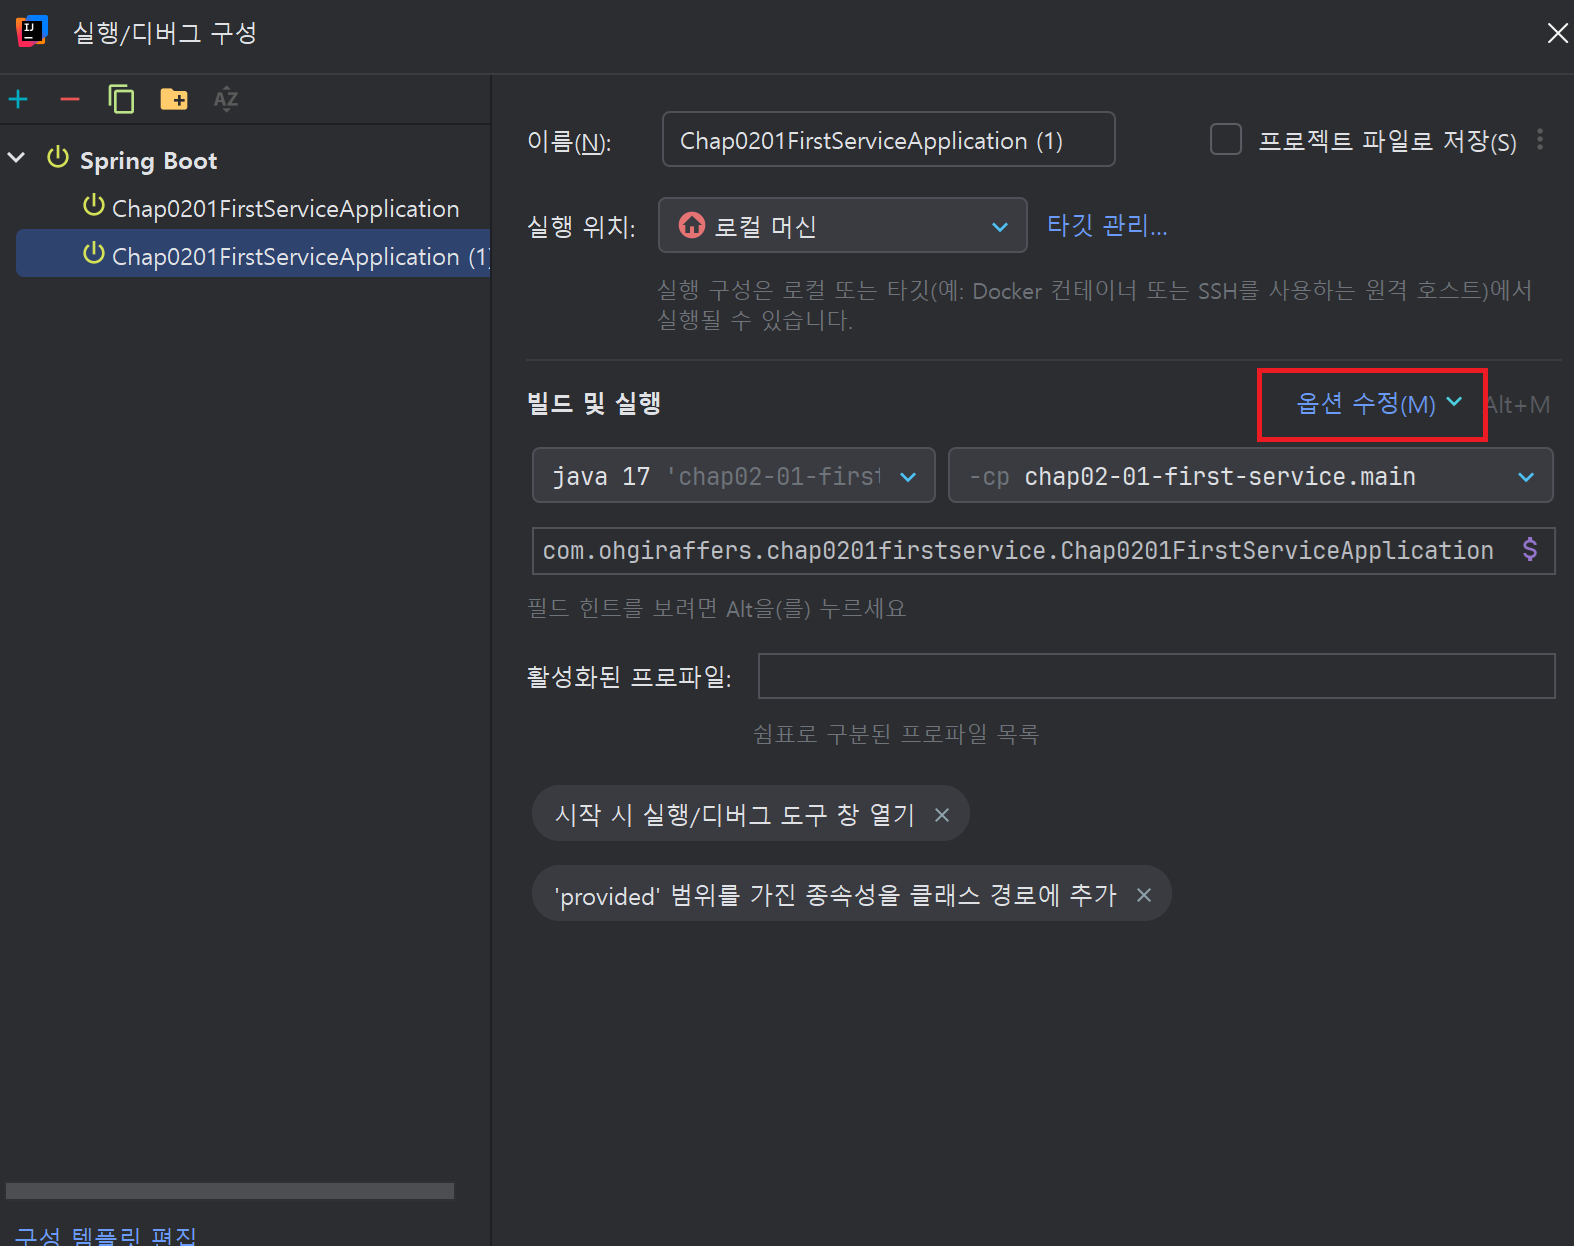Image resolution: width=1574 pixels, height=1246 pixels.
Task: Open the java 17 JDK dropdown
Action: (x=734, y=475)
